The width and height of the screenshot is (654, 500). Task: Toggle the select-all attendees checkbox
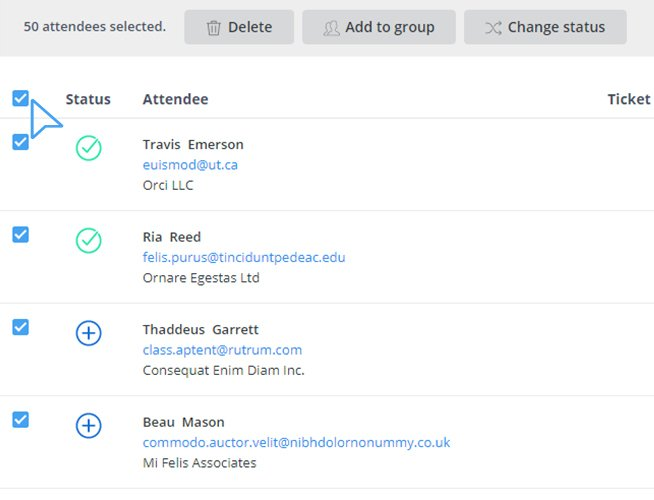pos(20,98)
